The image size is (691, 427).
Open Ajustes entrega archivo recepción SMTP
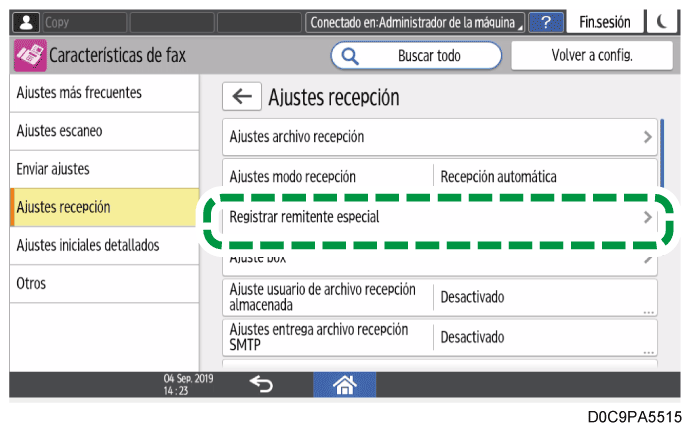[439, 337]
